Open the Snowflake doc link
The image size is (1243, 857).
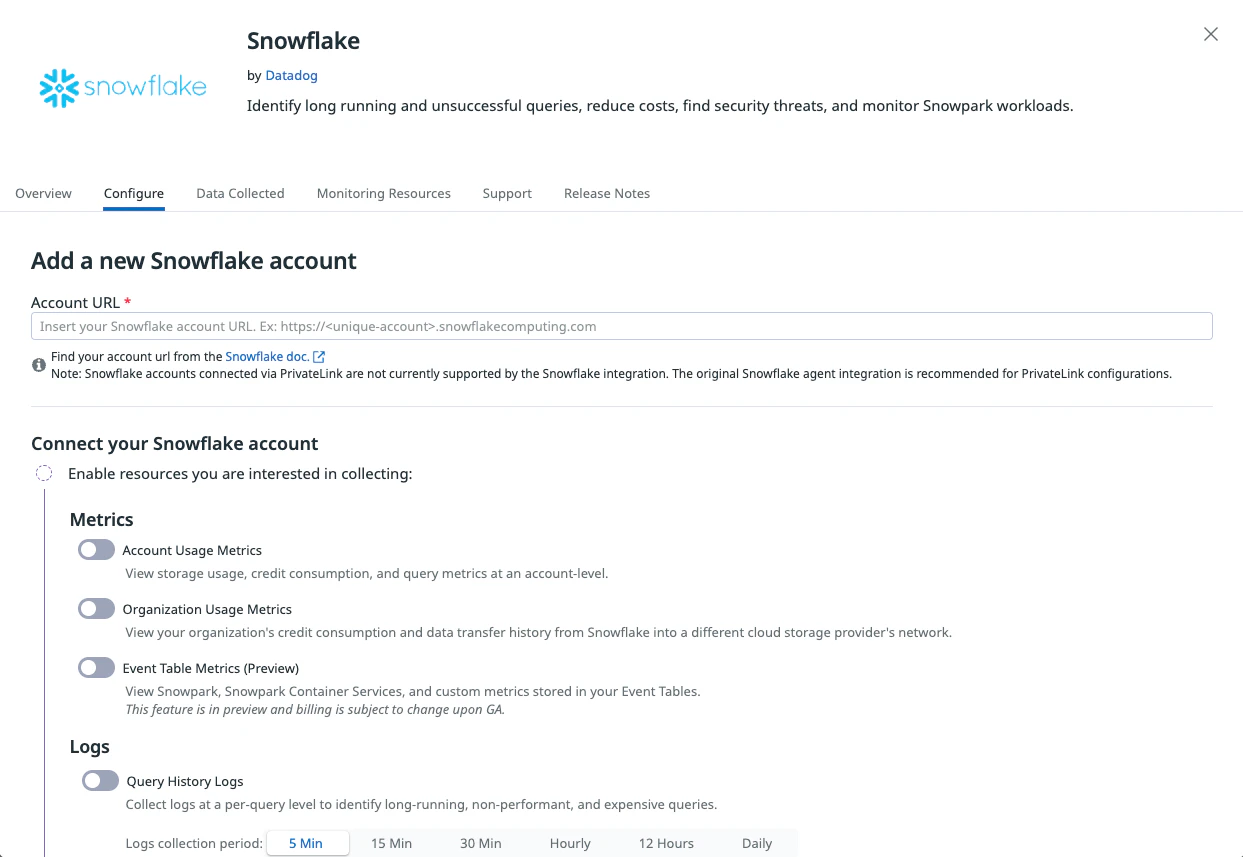(267, 357)
